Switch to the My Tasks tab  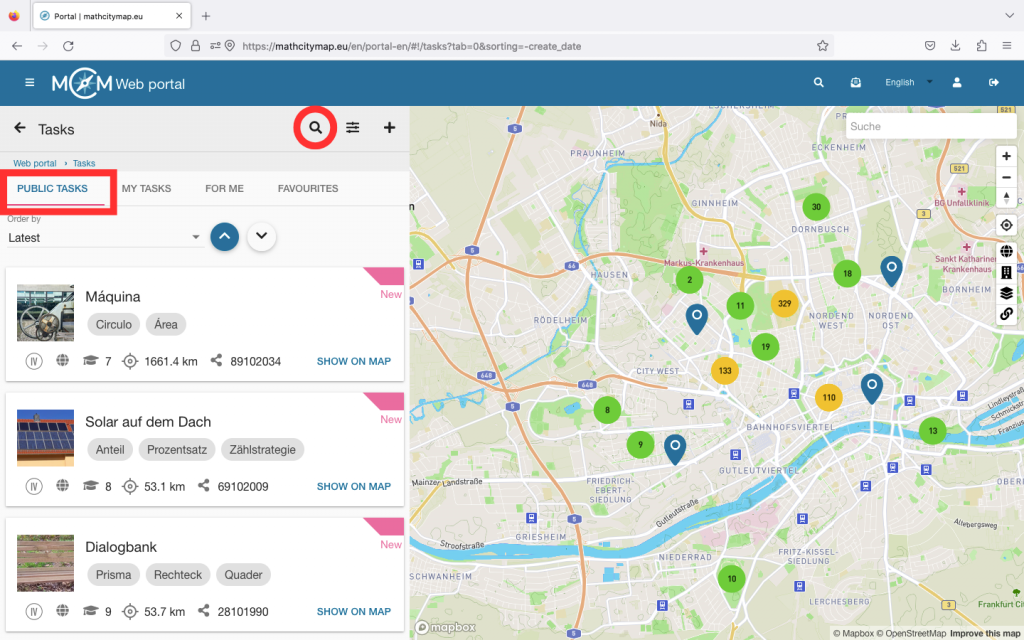pyautogui.click(x=146, y=189)
